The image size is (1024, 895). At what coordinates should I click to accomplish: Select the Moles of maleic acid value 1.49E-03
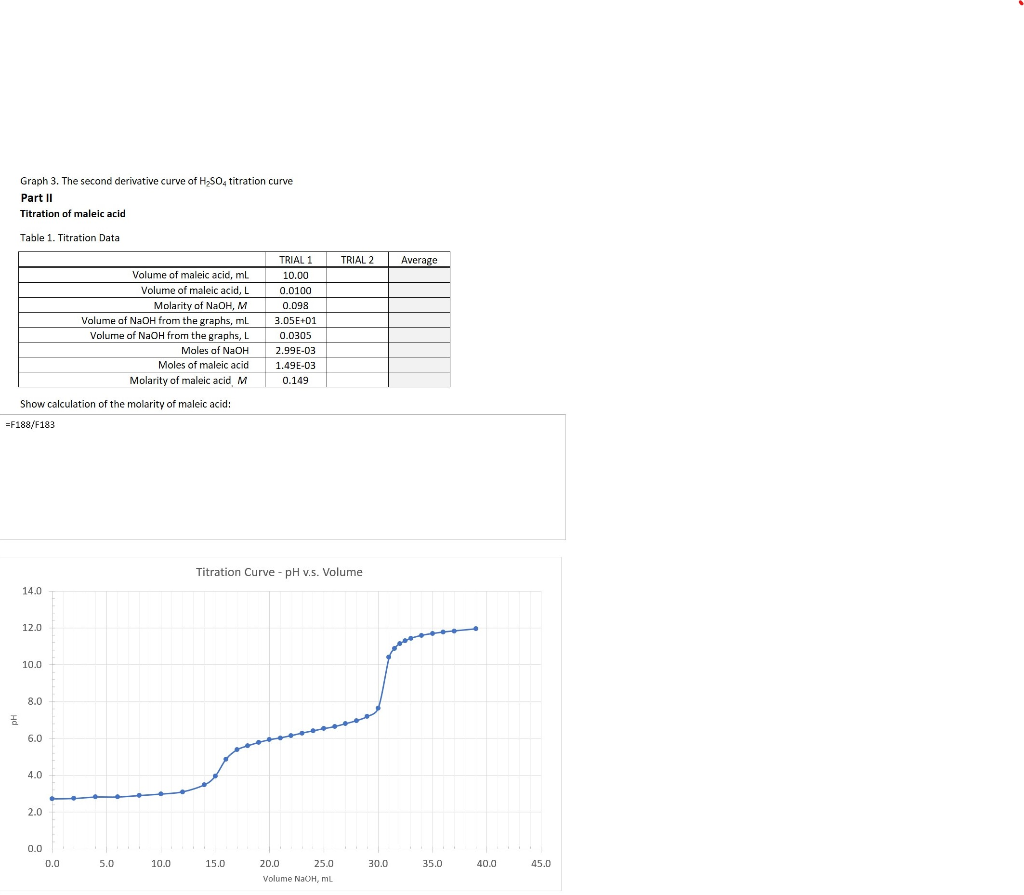click(296, 366)
